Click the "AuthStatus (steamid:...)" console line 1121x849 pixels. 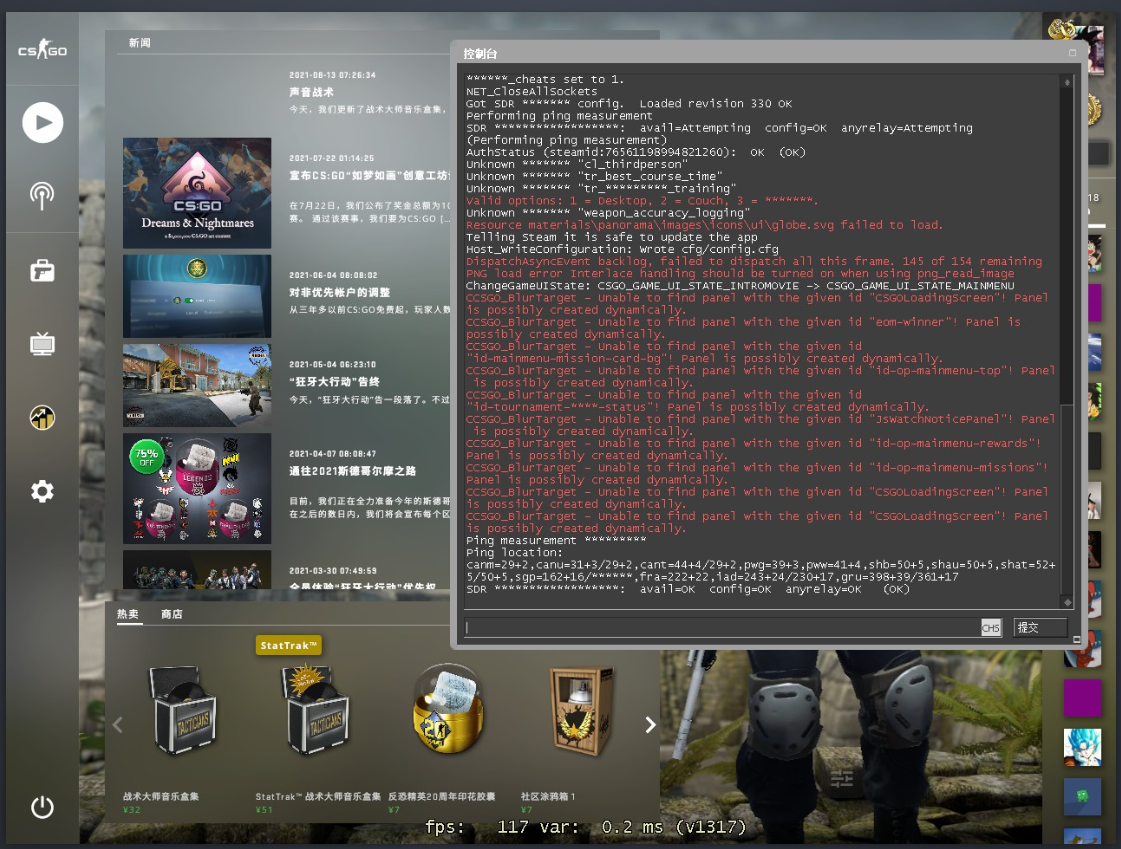636,152
